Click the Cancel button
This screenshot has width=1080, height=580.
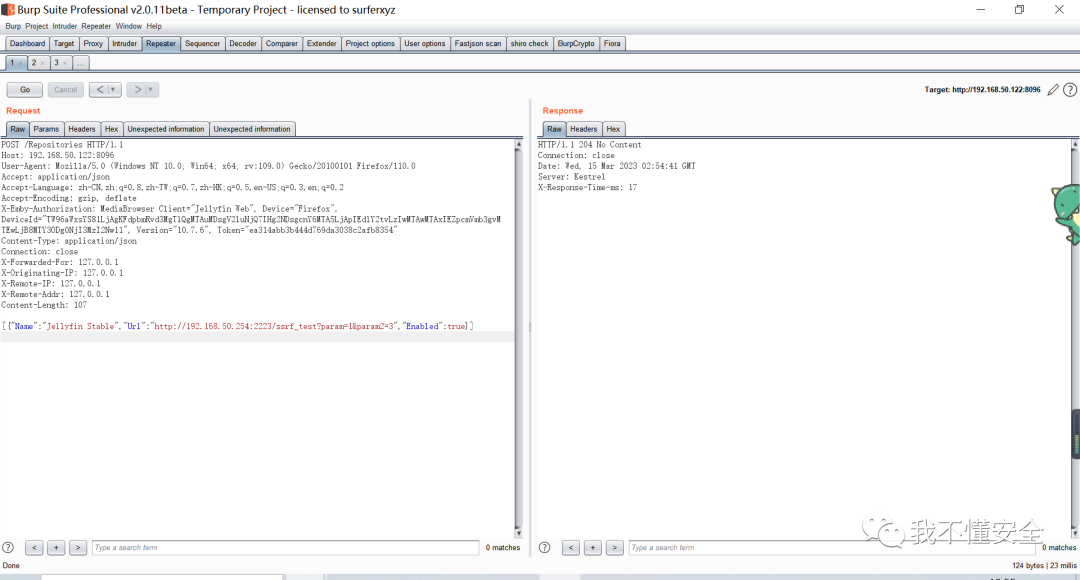point(65,90)
